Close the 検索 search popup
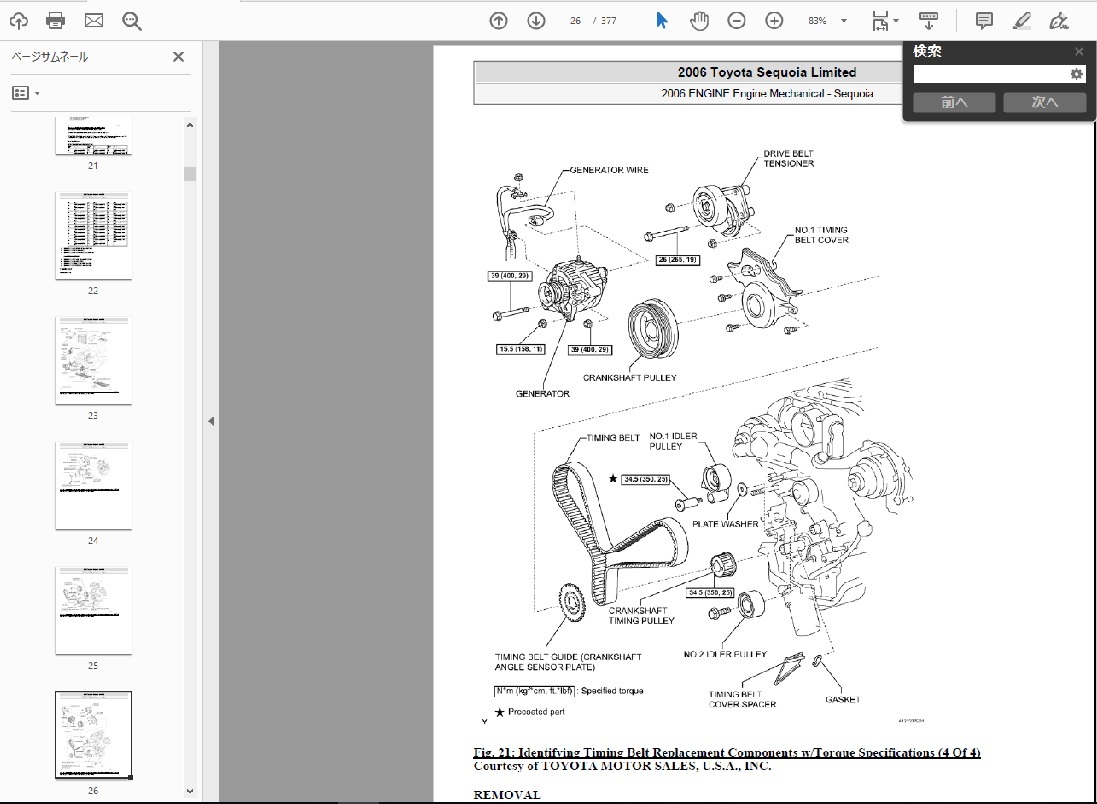 pyautogui.click(x=1079, y=52)
